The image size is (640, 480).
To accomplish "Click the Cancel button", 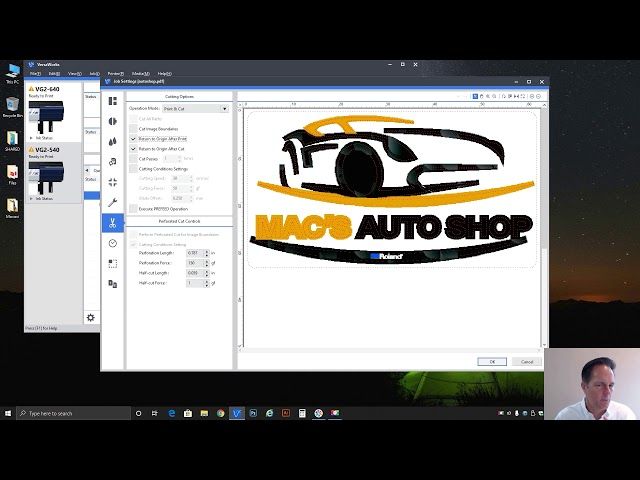I will (x=526, y=361).
